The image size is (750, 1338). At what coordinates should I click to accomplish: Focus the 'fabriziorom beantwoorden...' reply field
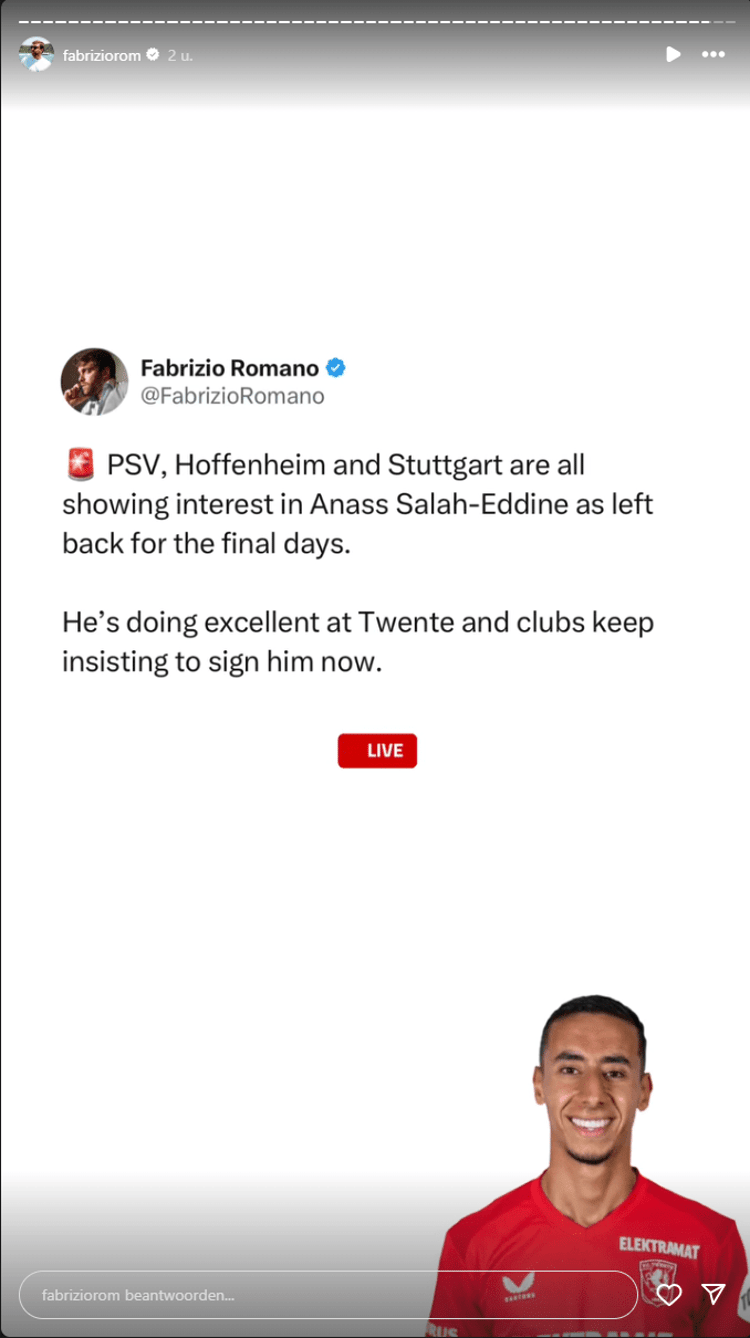[x=328, y=1295]
